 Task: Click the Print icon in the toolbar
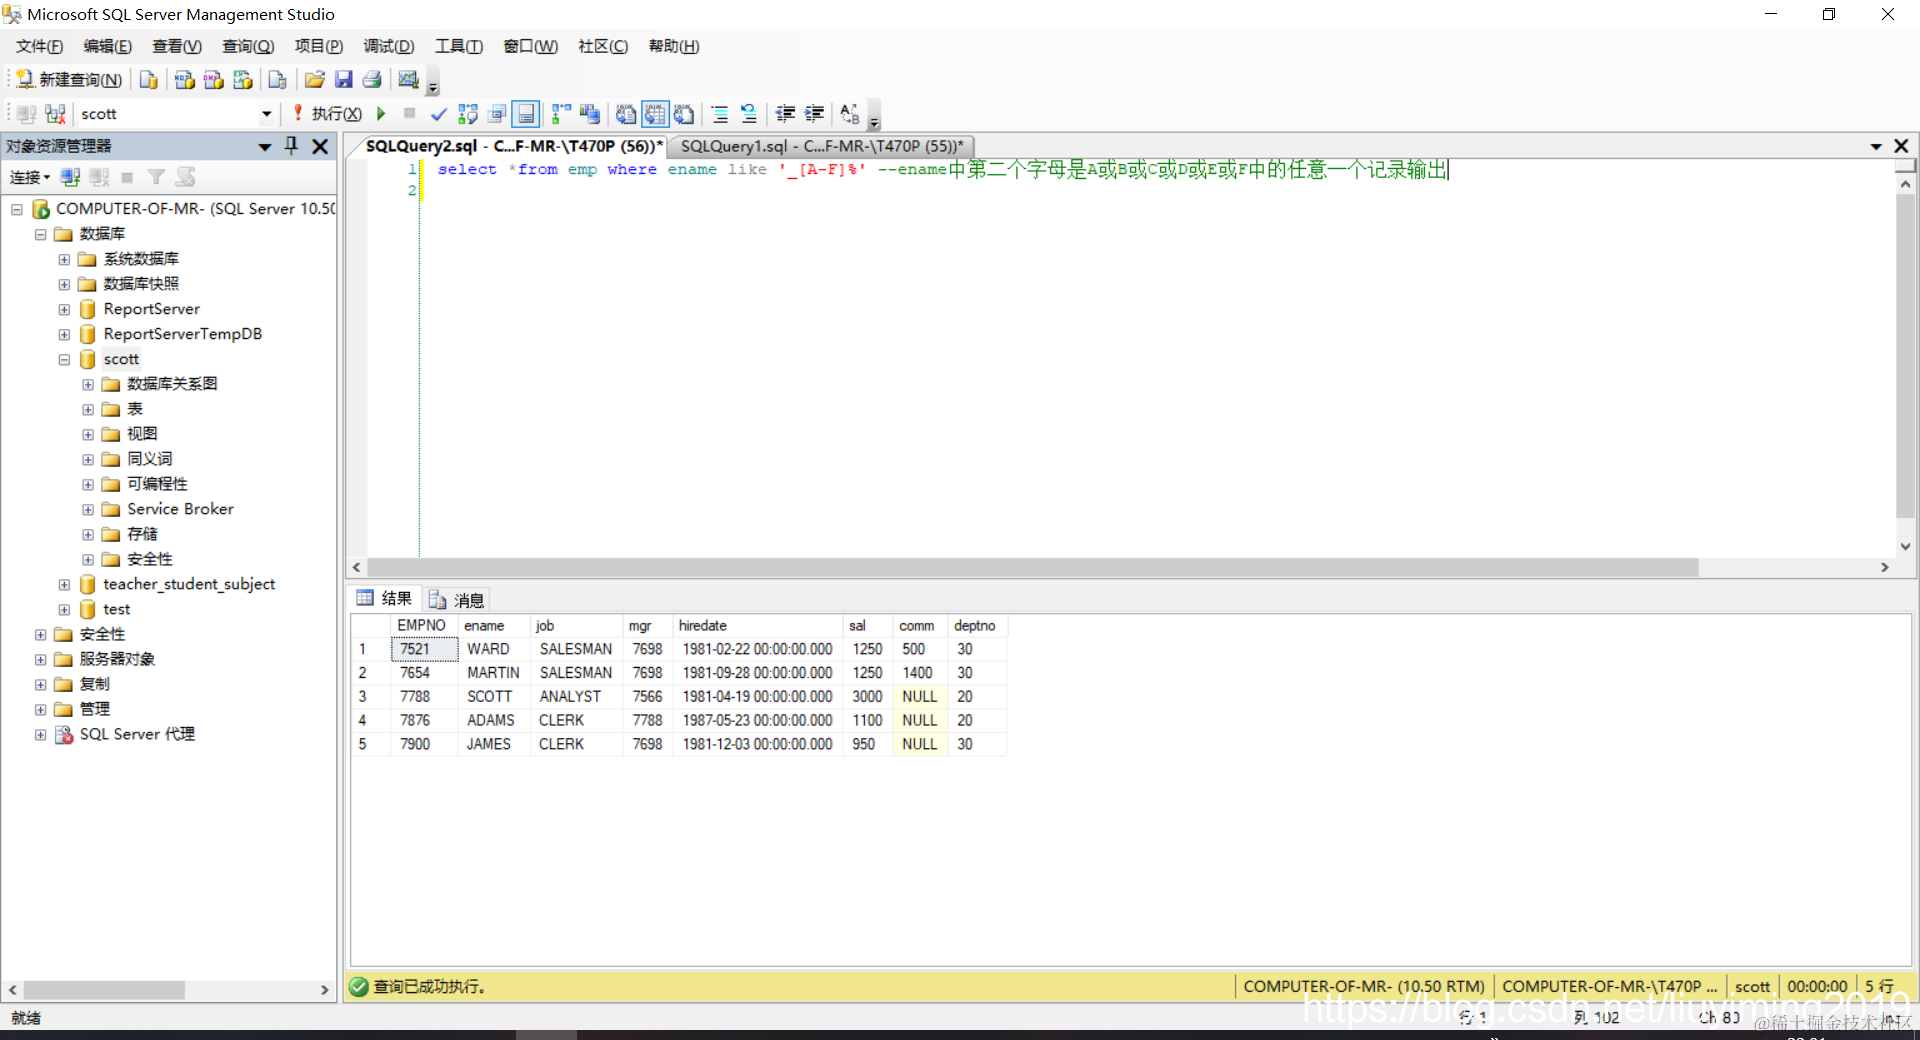[372, 80]
